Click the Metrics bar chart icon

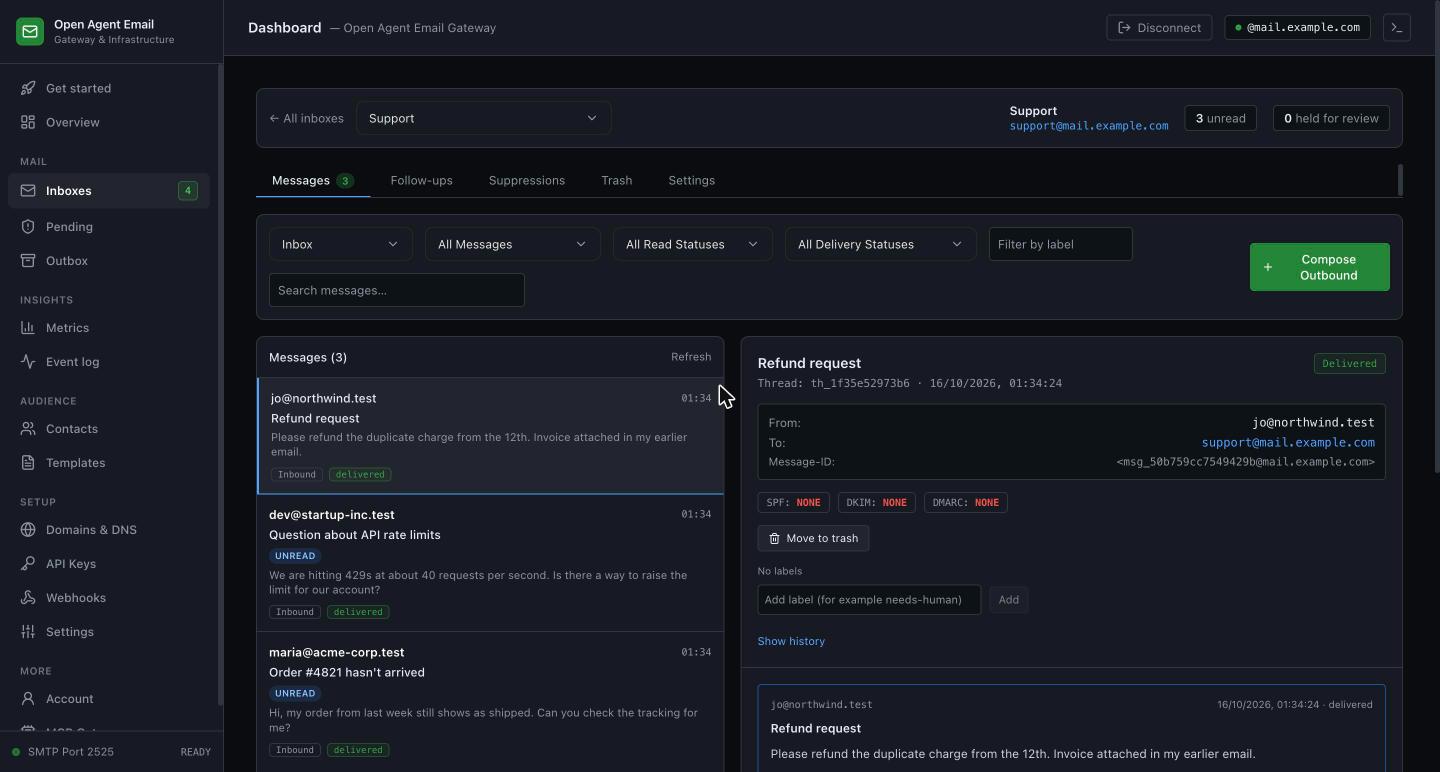pyautogui.click(x=28, y=328)
